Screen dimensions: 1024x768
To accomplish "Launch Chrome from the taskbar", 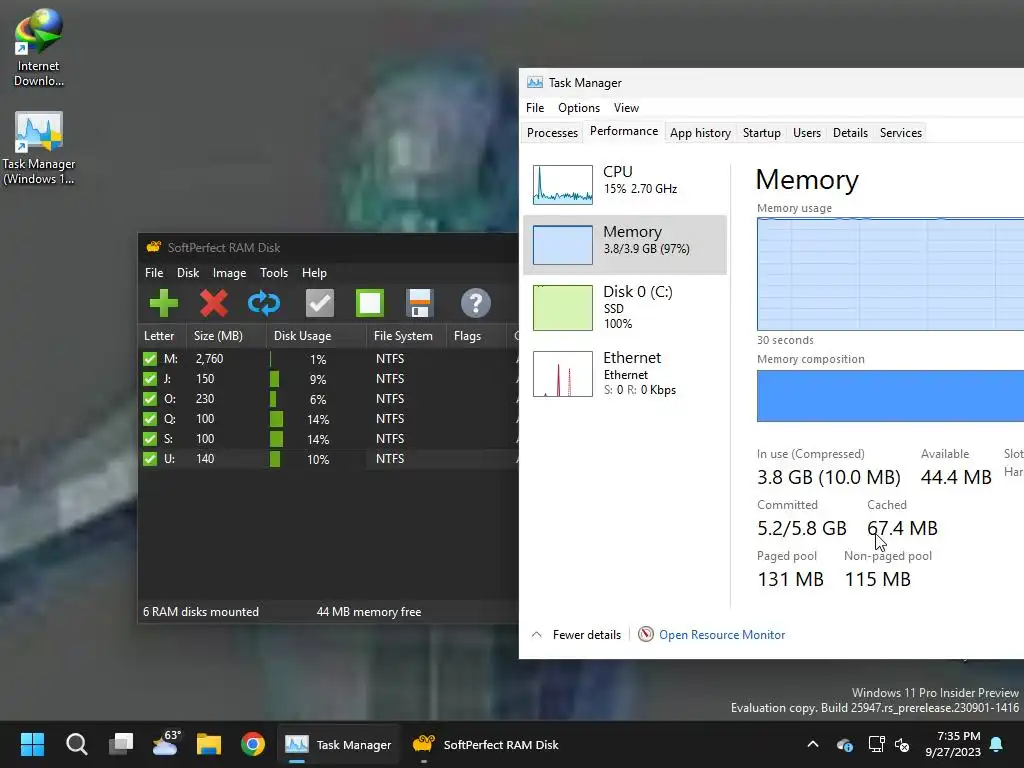I will pos(253,744).
